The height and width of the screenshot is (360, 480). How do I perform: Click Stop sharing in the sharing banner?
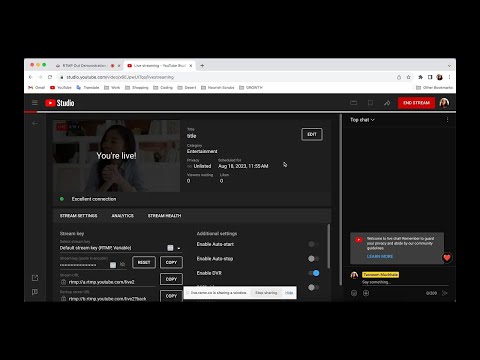[266, 293]
